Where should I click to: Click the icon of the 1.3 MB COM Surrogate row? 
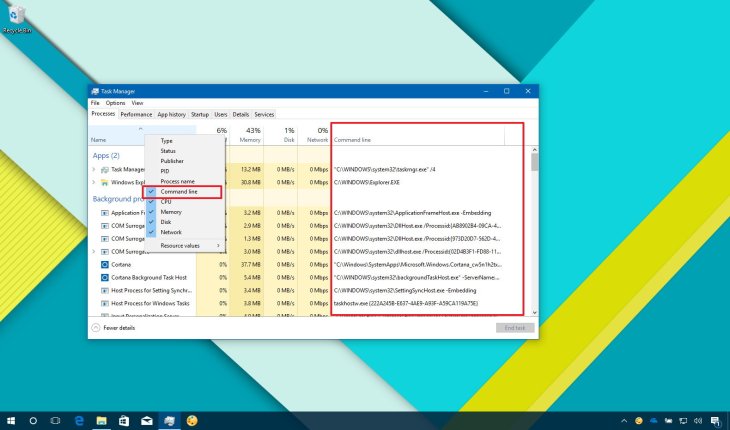coord(105,239)
